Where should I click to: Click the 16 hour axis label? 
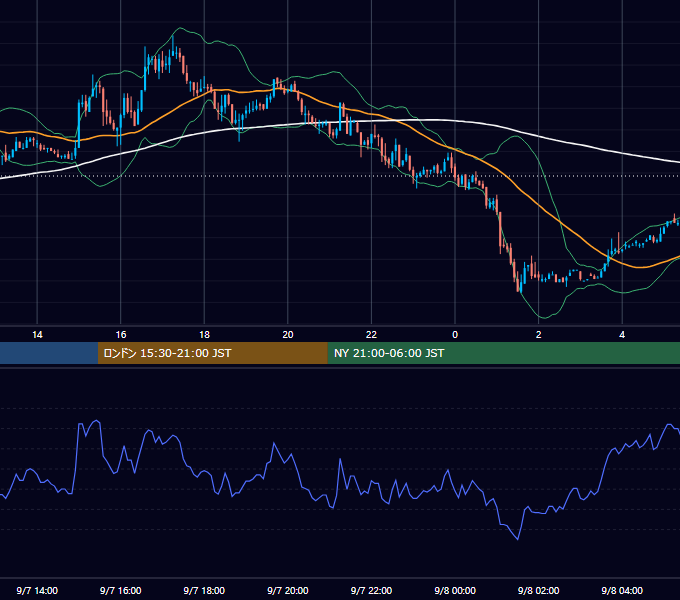[x=121, y=335]
